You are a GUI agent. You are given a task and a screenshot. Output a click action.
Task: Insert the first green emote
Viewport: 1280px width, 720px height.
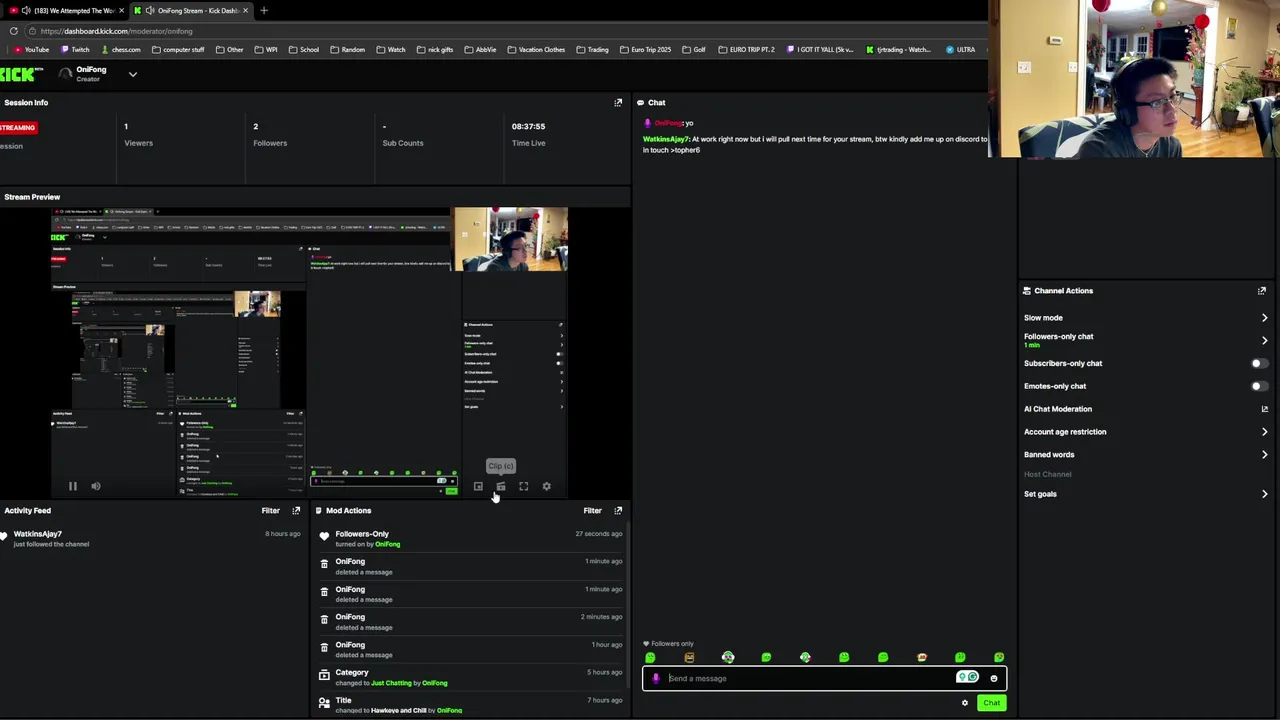pos(650,657)
